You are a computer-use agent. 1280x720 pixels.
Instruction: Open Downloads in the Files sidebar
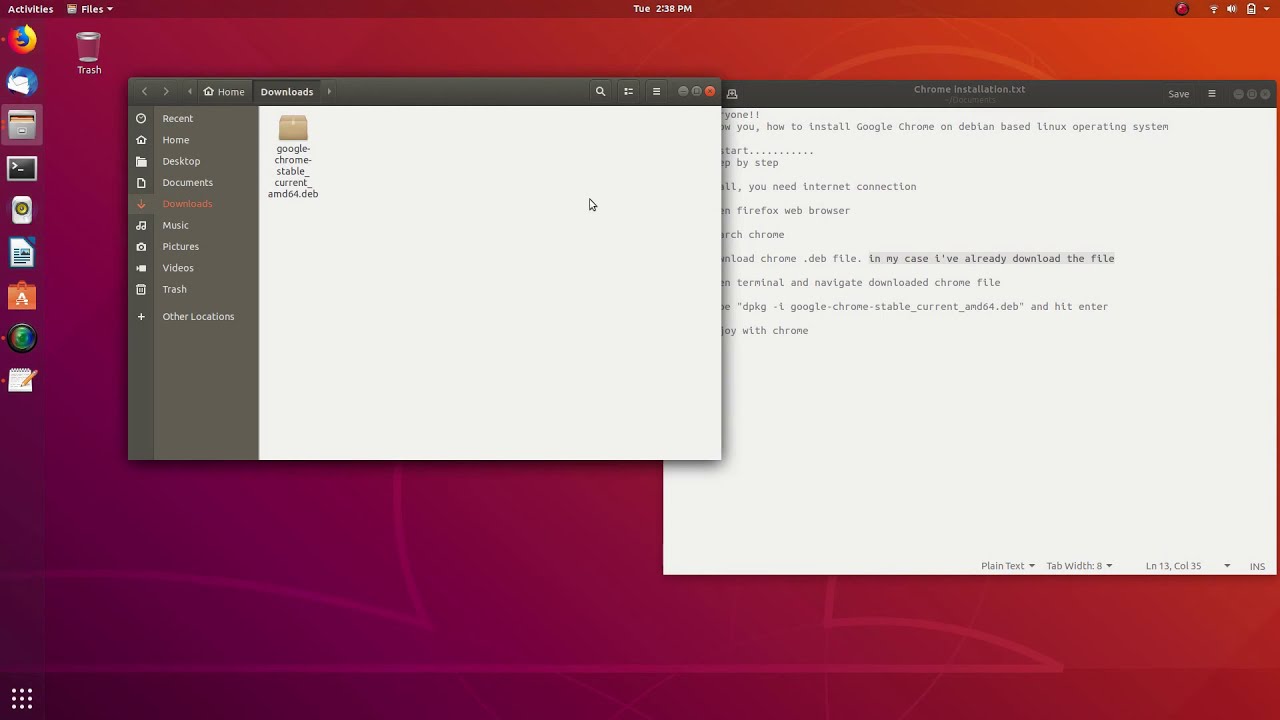[193, 204]
